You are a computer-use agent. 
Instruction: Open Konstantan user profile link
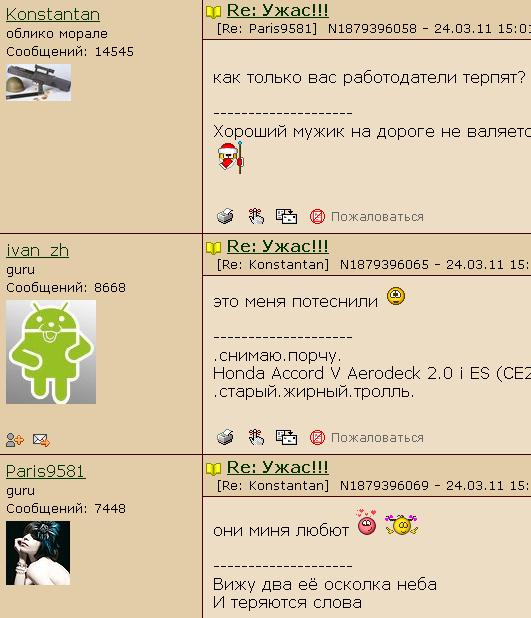coord(53,15)
